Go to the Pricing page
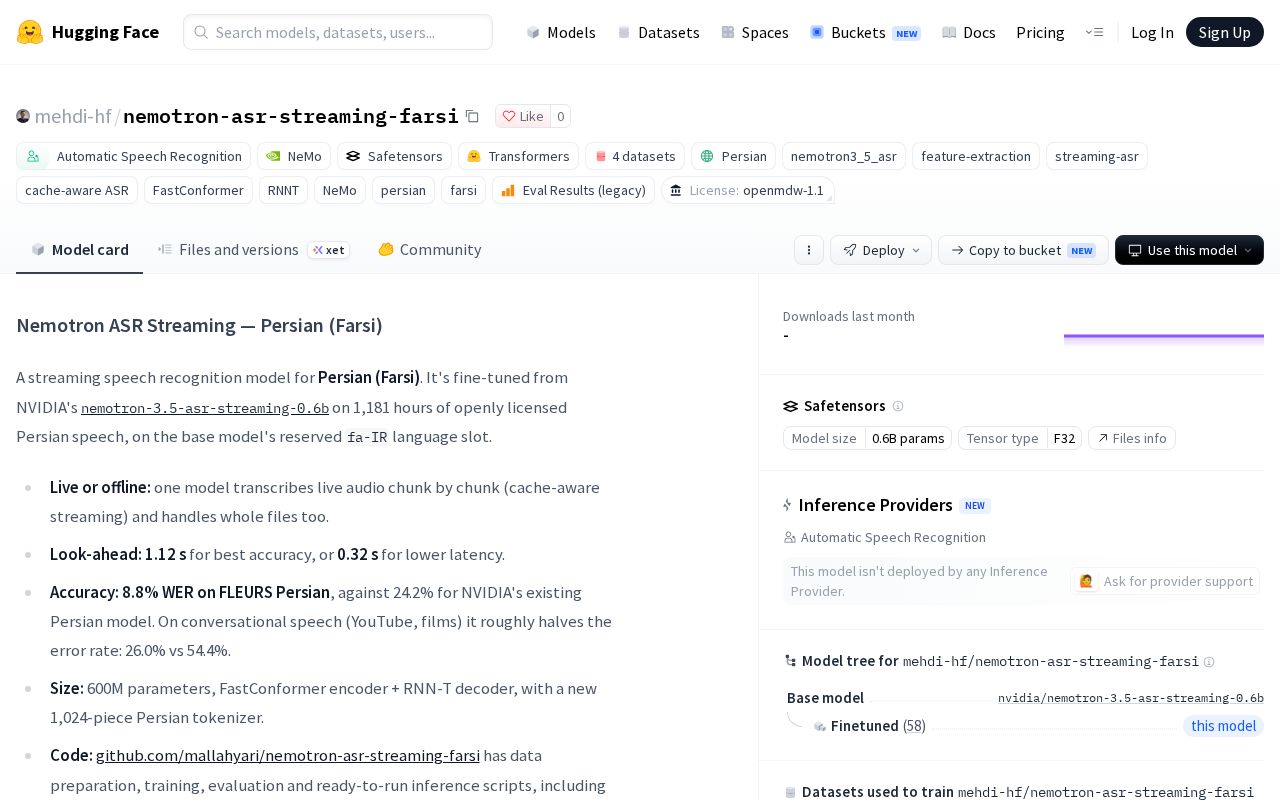The width and height of the screenshot is (1280, 800). click(x=1040, y=32)
